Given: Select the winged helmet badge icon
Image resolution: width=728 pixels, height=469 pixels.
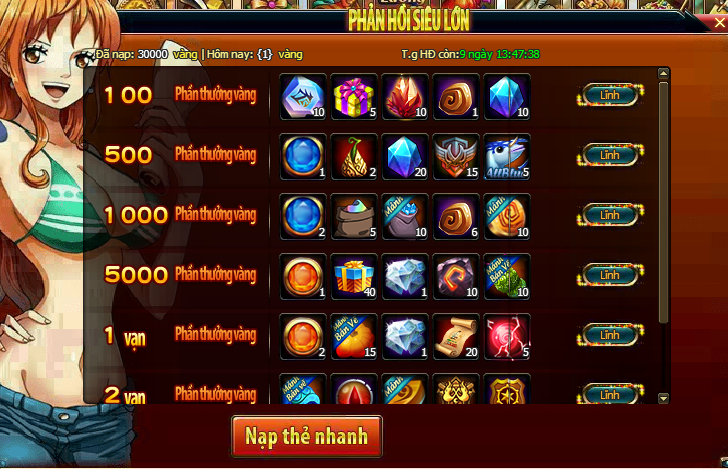Looking at the screenshot, I should [456, 156].
